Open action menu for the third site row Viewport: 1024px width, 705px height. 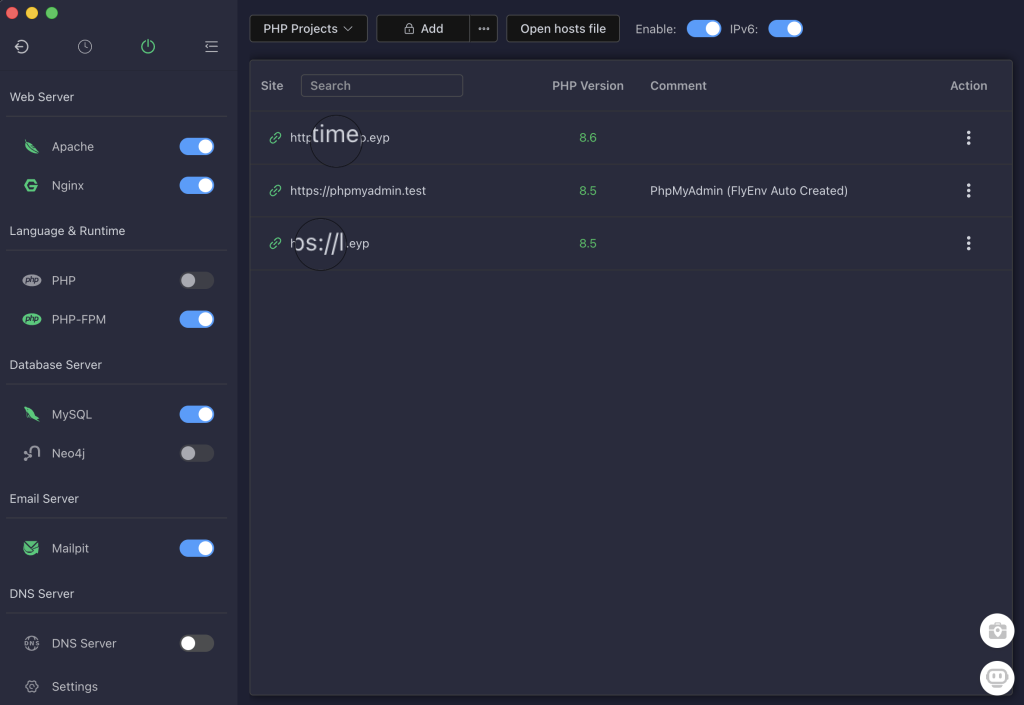[968, 243]
